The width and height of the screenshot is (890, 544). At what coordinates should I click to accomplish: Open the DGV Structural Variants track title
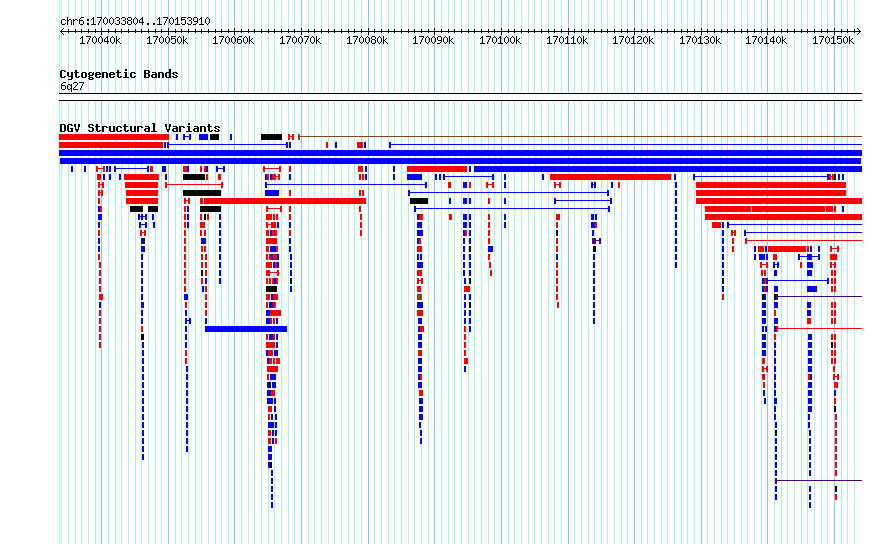tap(140, 128)
